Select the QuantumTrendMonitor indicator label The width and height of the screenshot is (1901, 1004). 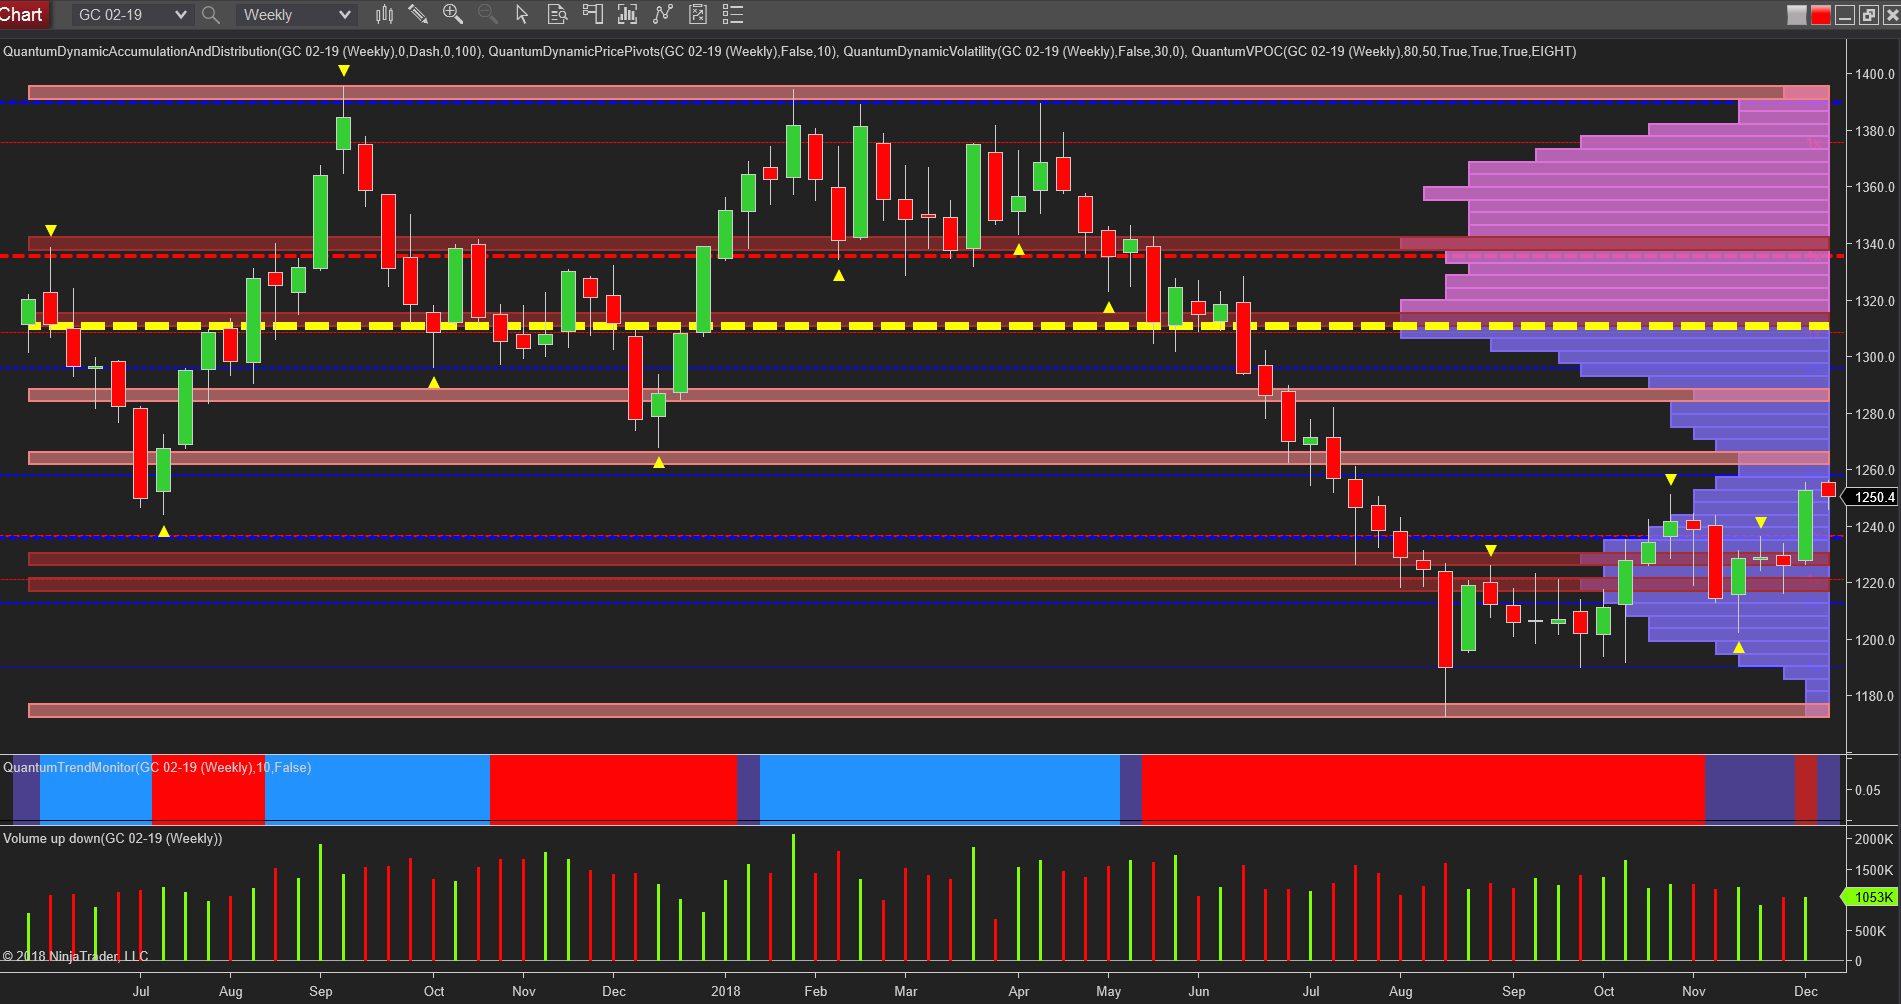coord(157,767)
